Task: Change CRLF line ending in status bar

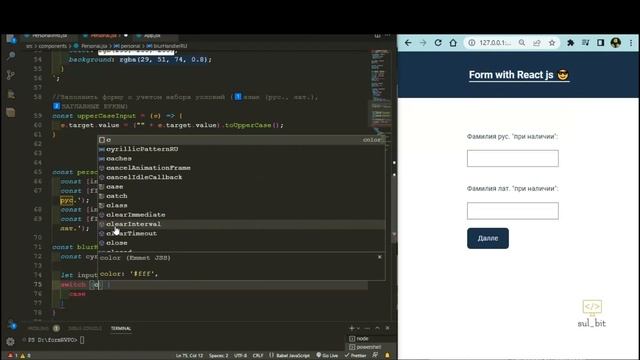Action: pos(258,356)
